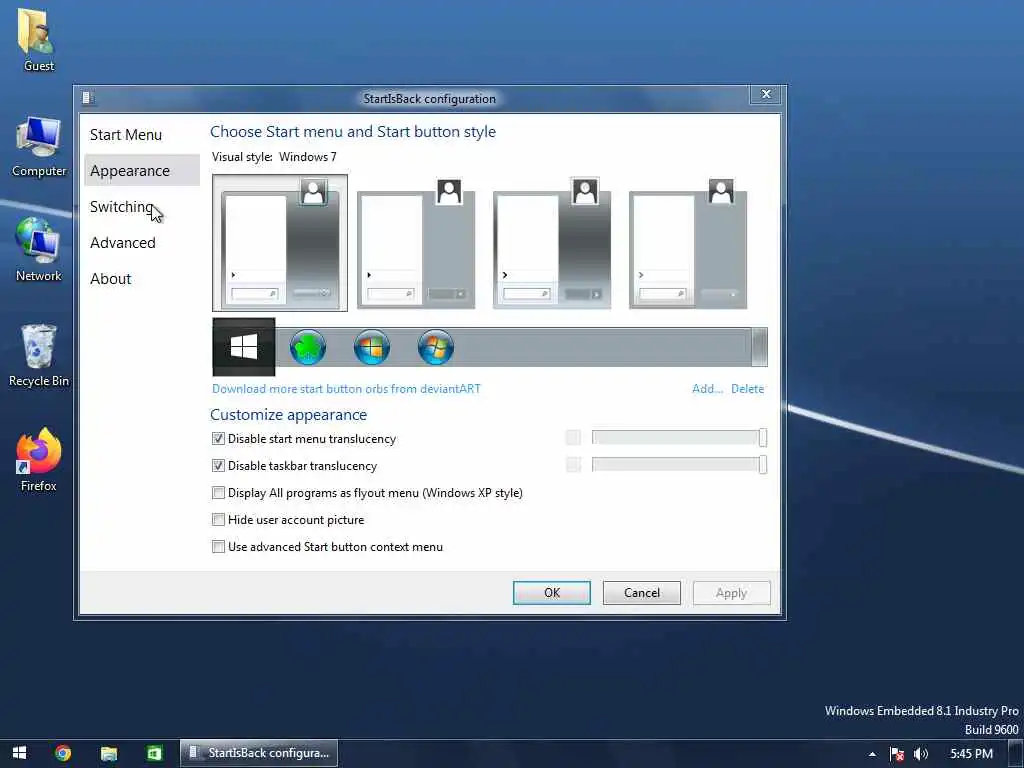Screen dimensions: 1024x768
Task: Switch to the Switching tab
Action: pyautogui.click(x=142, y=206)
